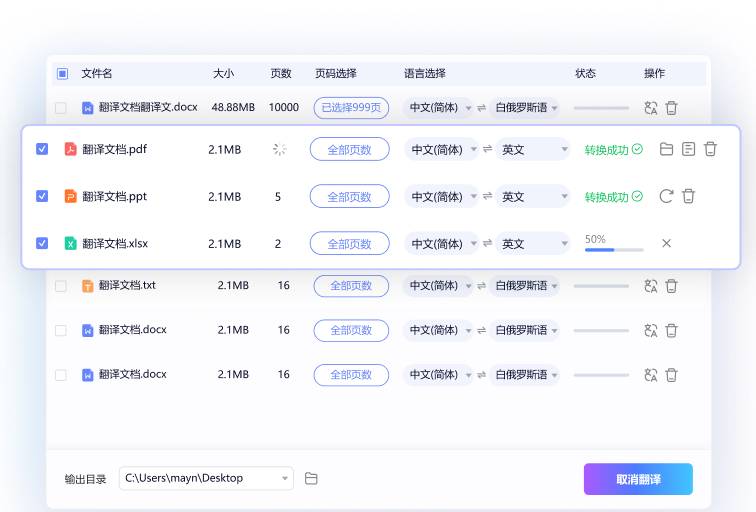
Task: Swap languages in the 翻译文档.ppt row
Action: coord(487,196)
